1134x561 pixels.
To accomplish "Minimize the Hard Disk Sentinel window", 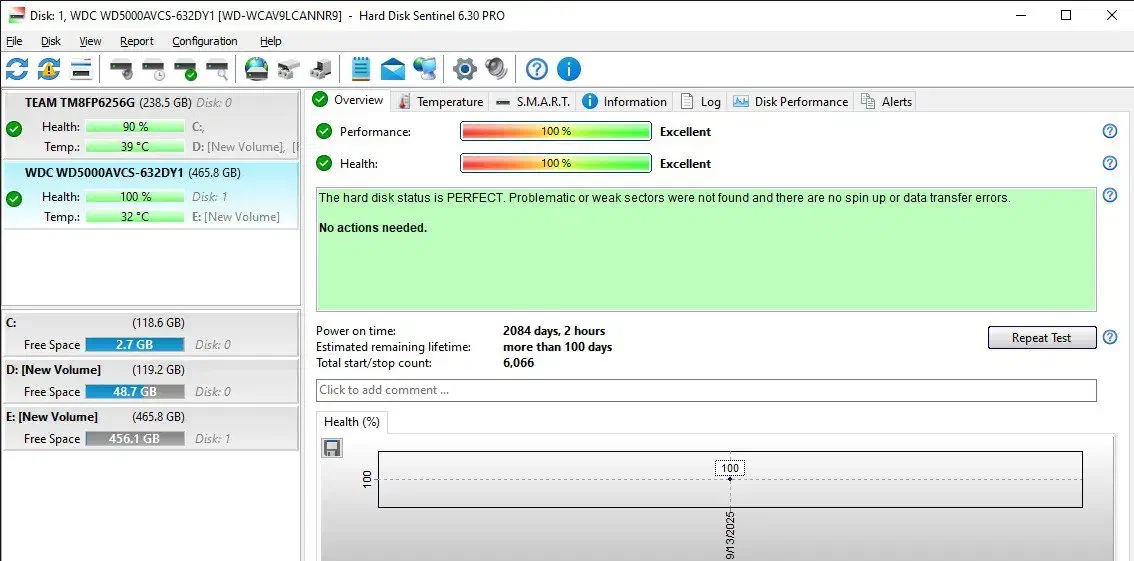I will point(1020,15).
